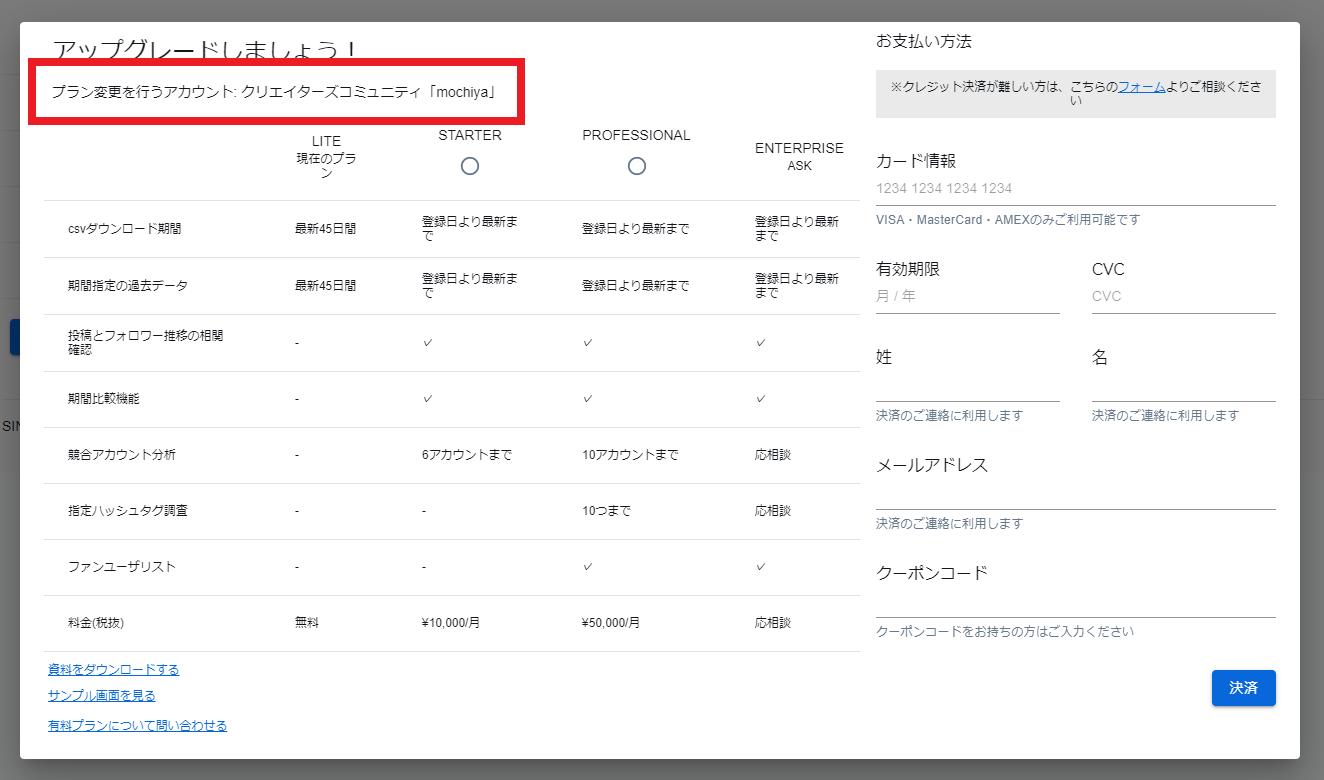Open the サンプル画面を見る link

pos(101,696)
